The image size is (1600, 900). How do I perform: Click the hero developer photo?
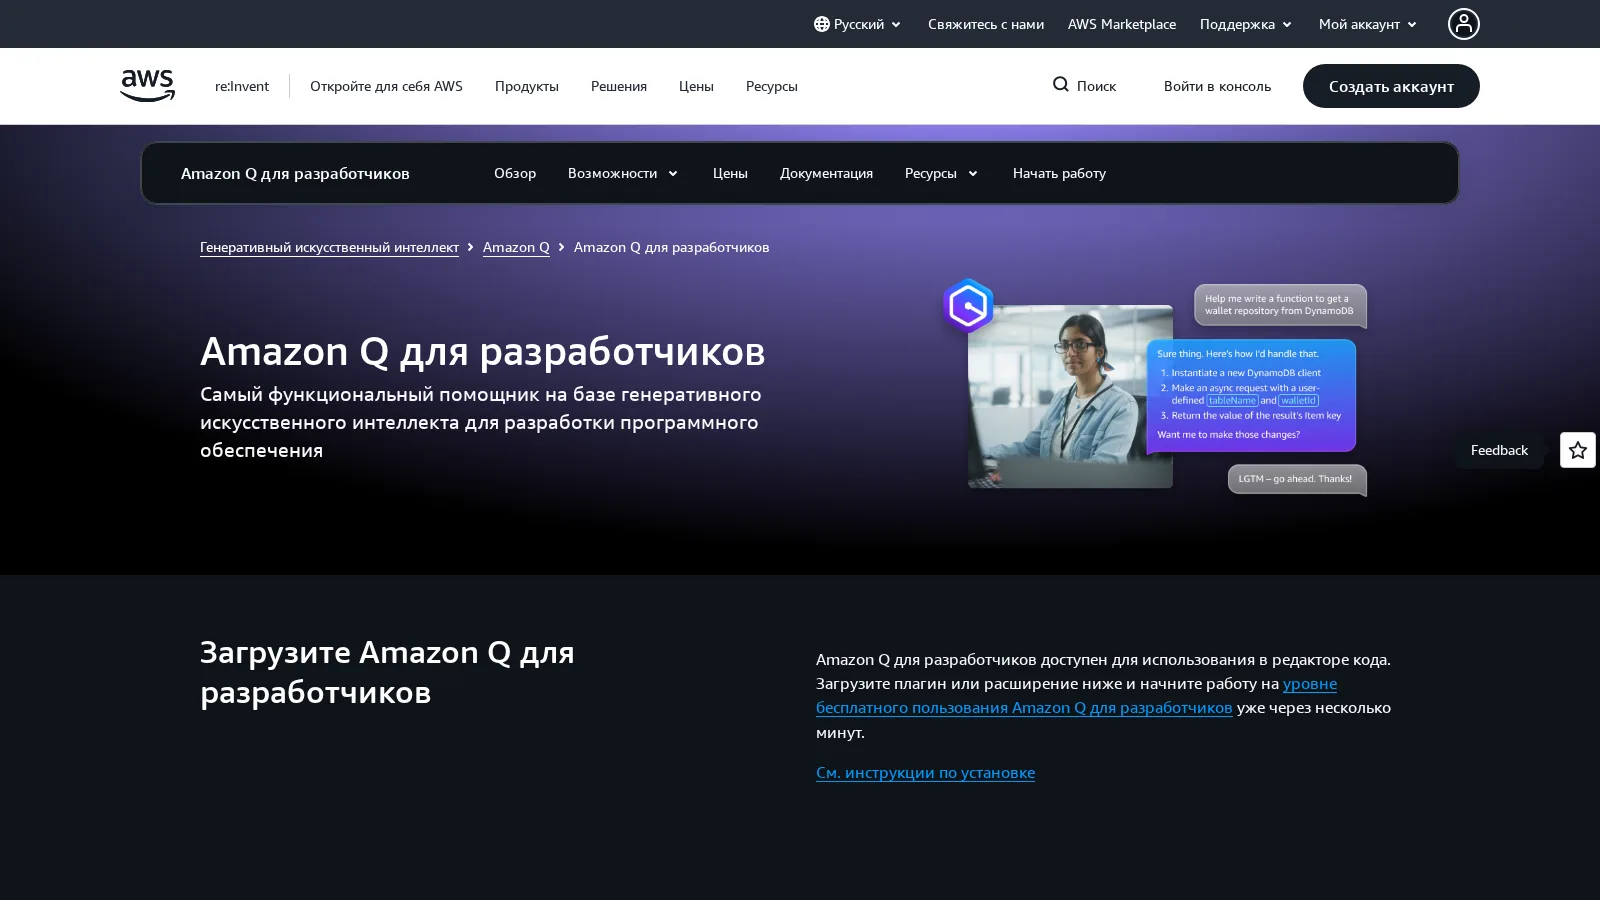(x=1070, y=397)
